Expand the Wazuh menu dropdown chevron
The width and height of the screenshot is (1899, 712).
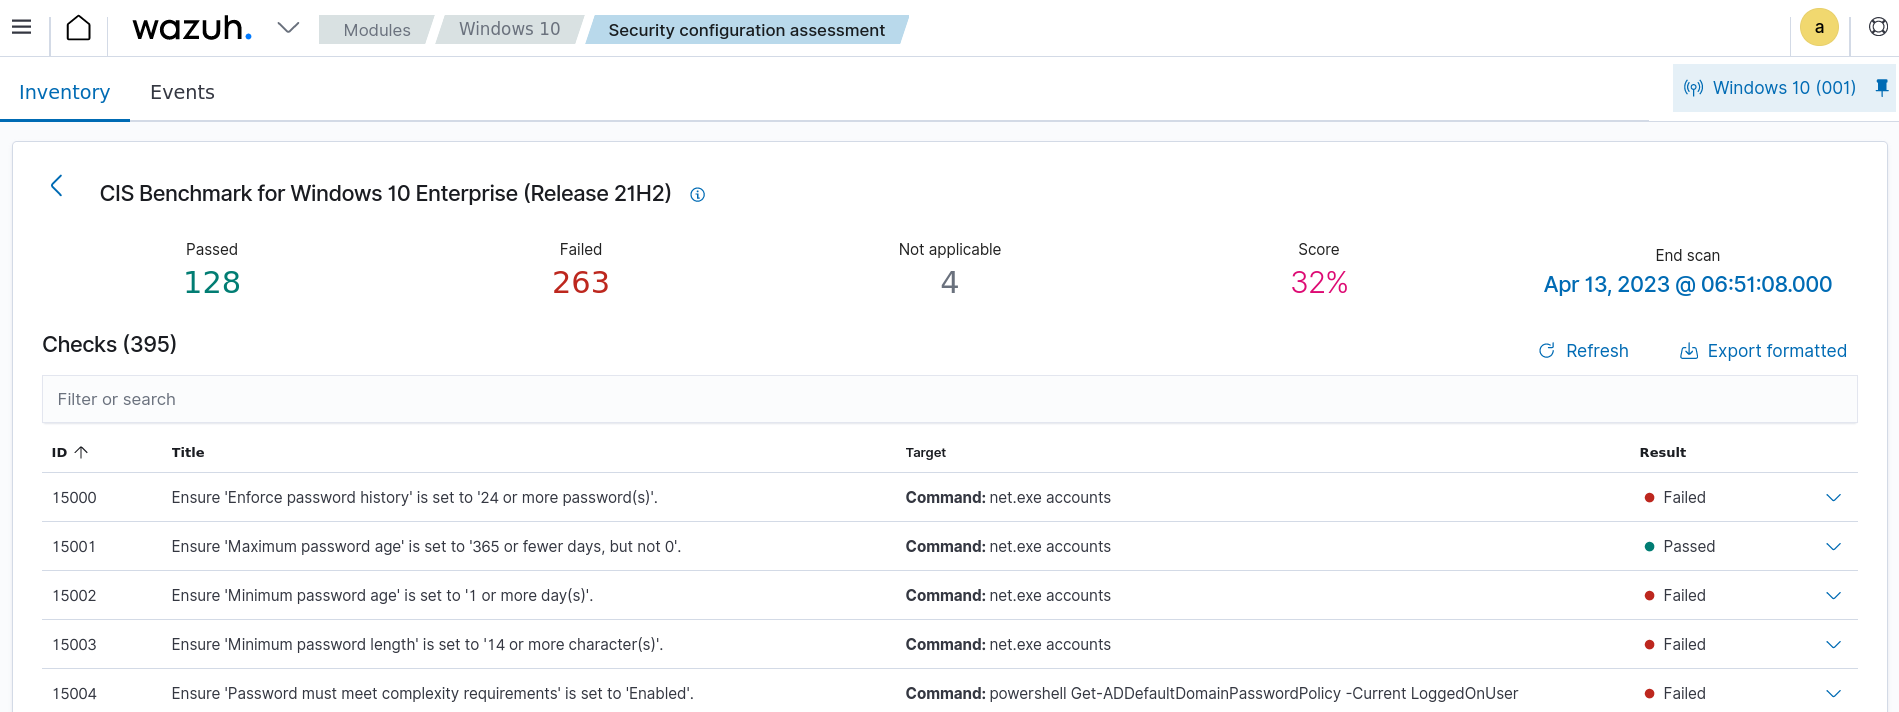(x=288, y=28)
